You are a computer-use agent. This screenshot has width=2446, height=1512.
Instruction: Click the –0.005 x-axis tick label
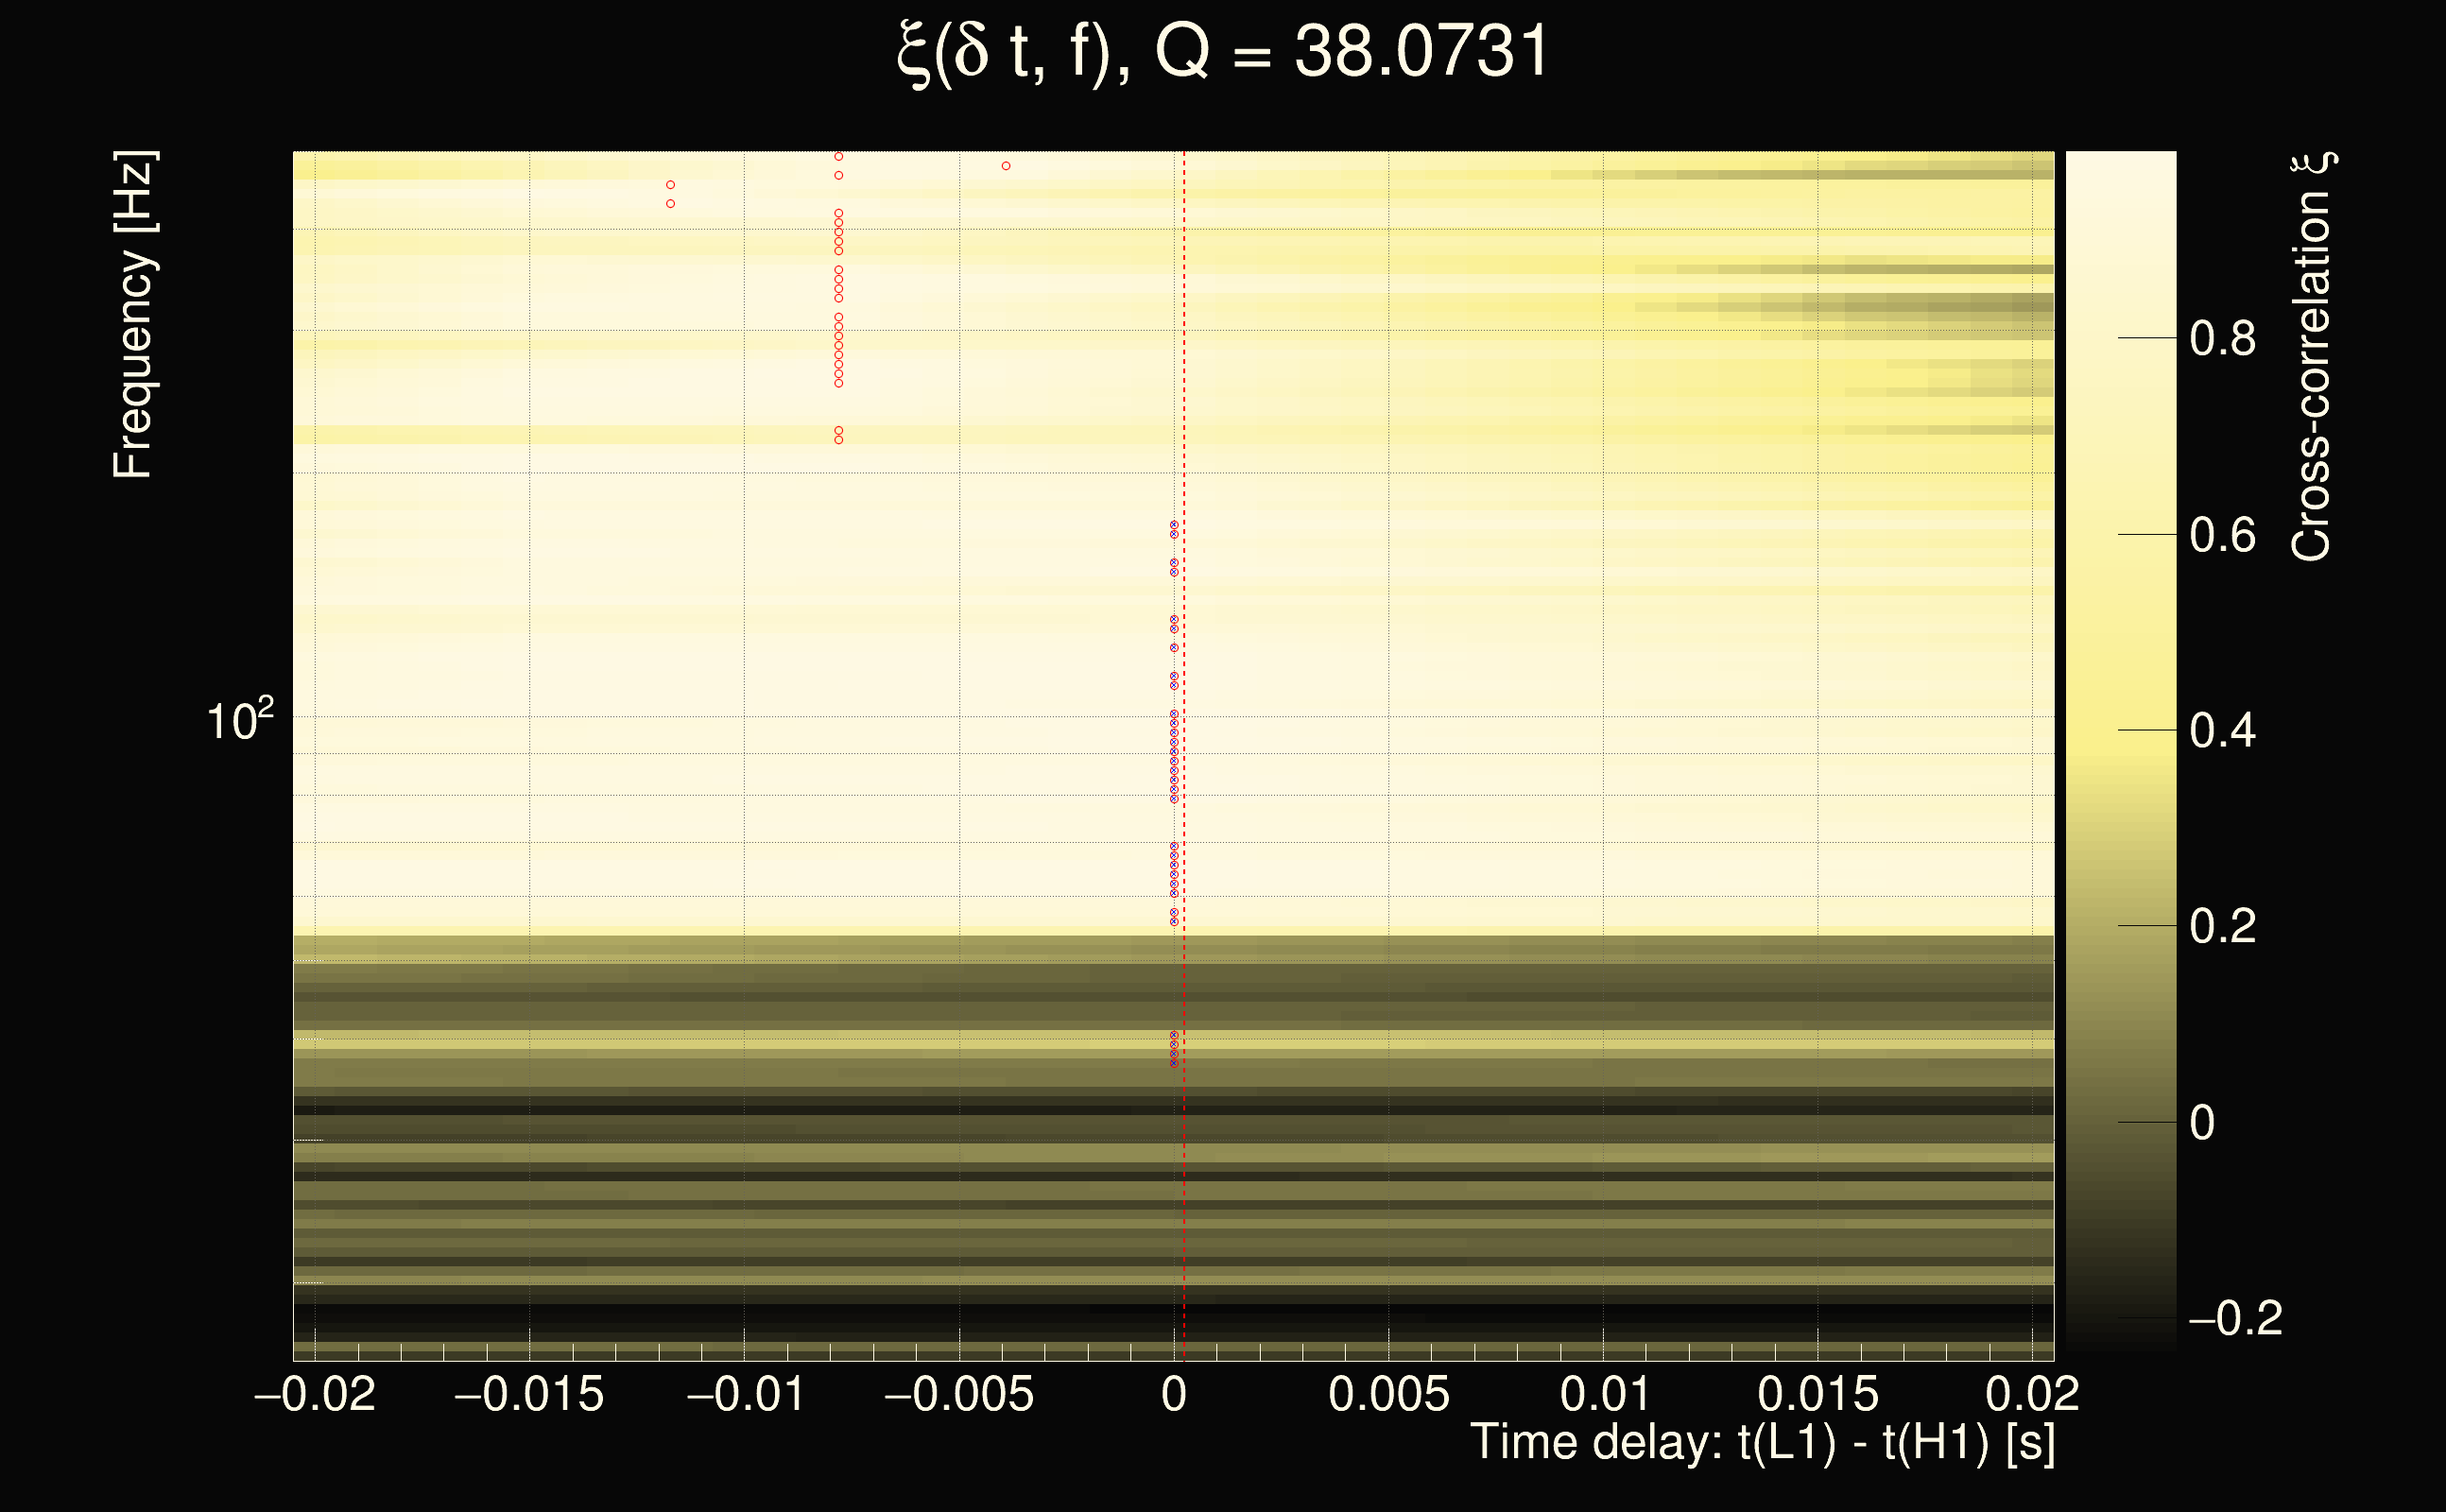click(x=959, y=1394)
